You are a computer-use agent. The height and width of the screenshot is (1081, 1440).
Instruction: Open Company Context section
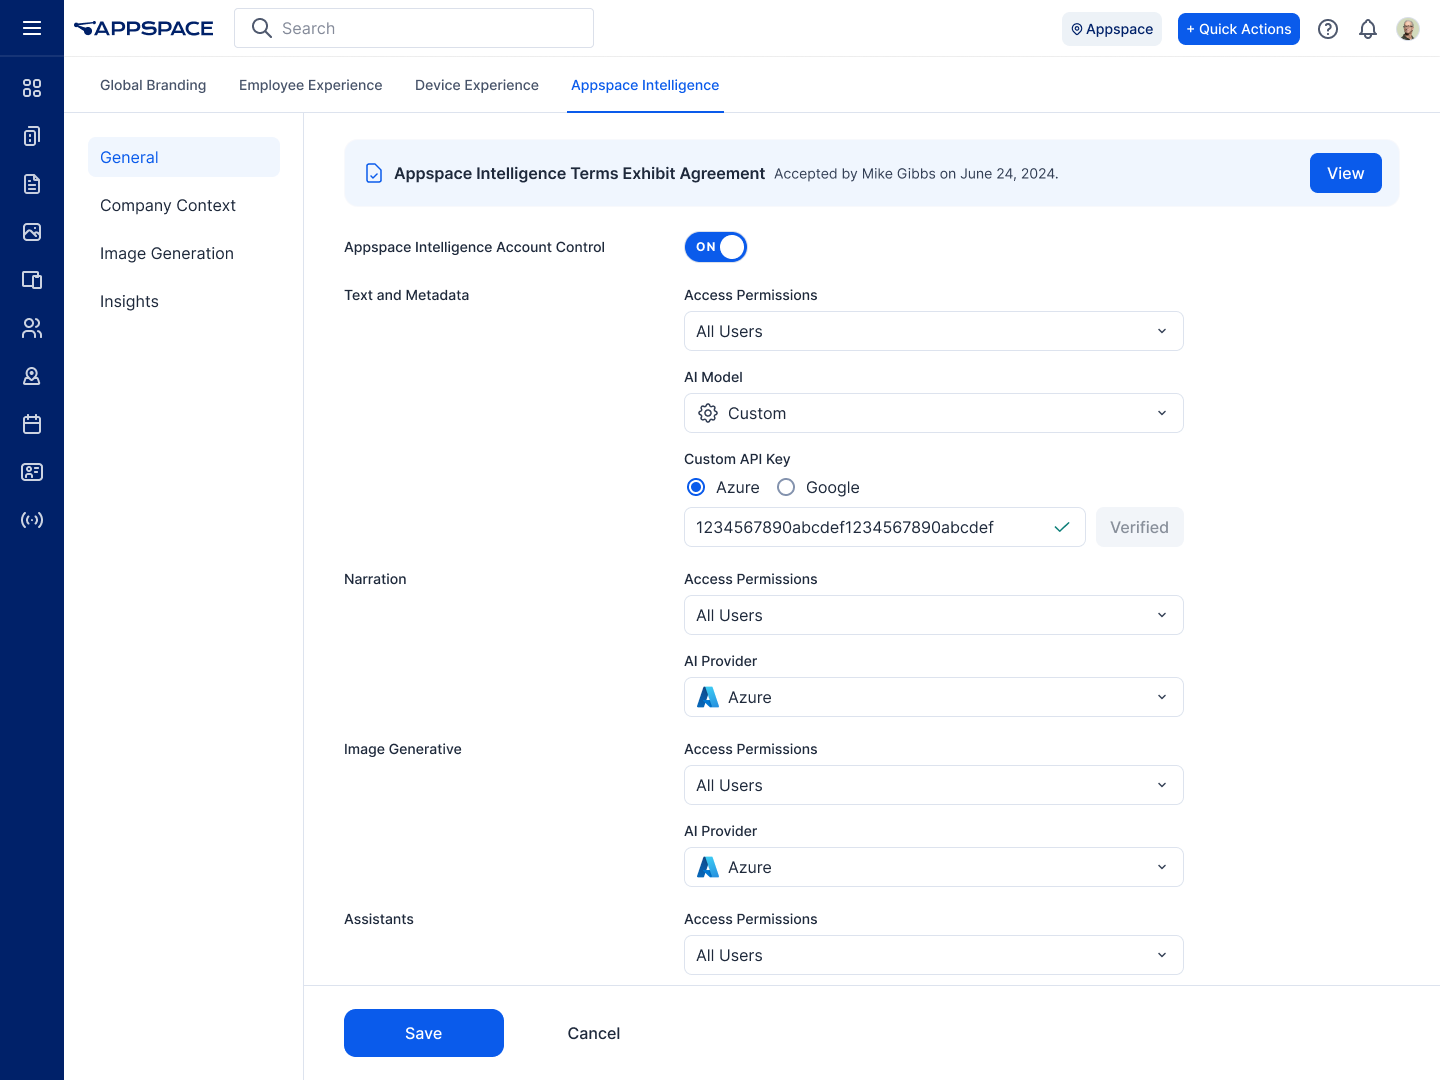click(x=184, y=205)
